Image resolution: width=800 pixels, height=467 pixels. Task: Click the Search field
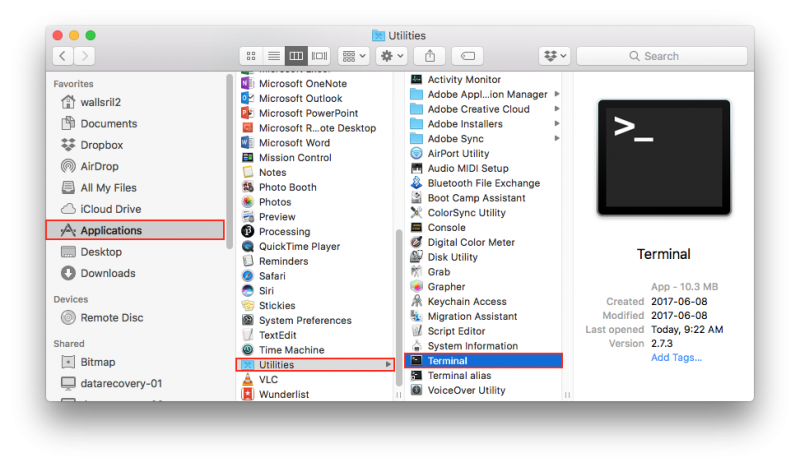click(662, 56)
